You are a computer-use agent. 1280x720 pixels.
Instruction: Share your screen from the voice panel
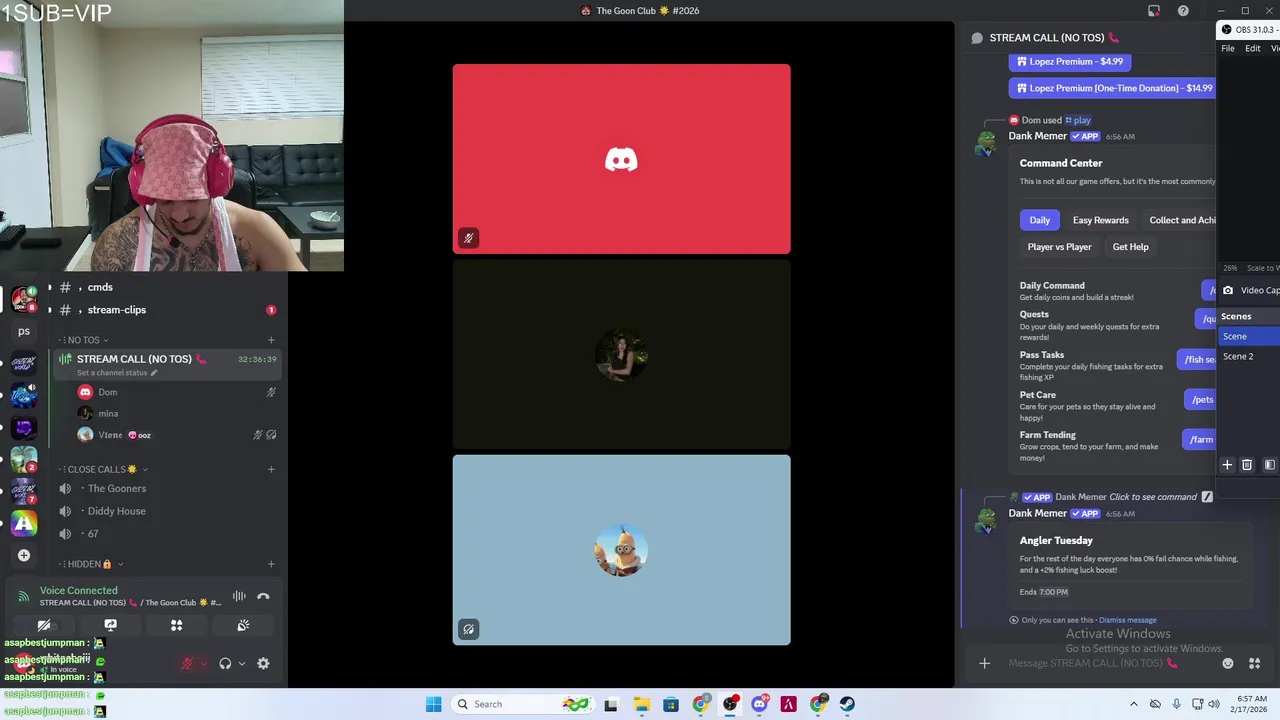[110, 626]
